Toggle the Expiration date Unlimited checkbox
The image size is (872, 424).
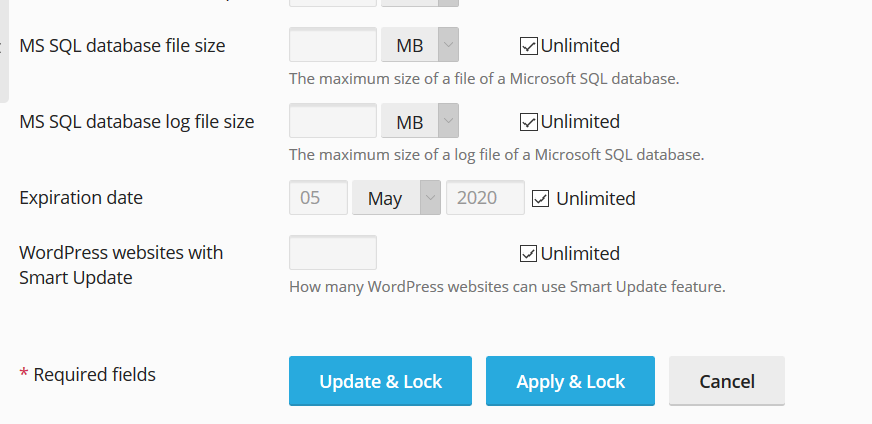tap(541, 198)
